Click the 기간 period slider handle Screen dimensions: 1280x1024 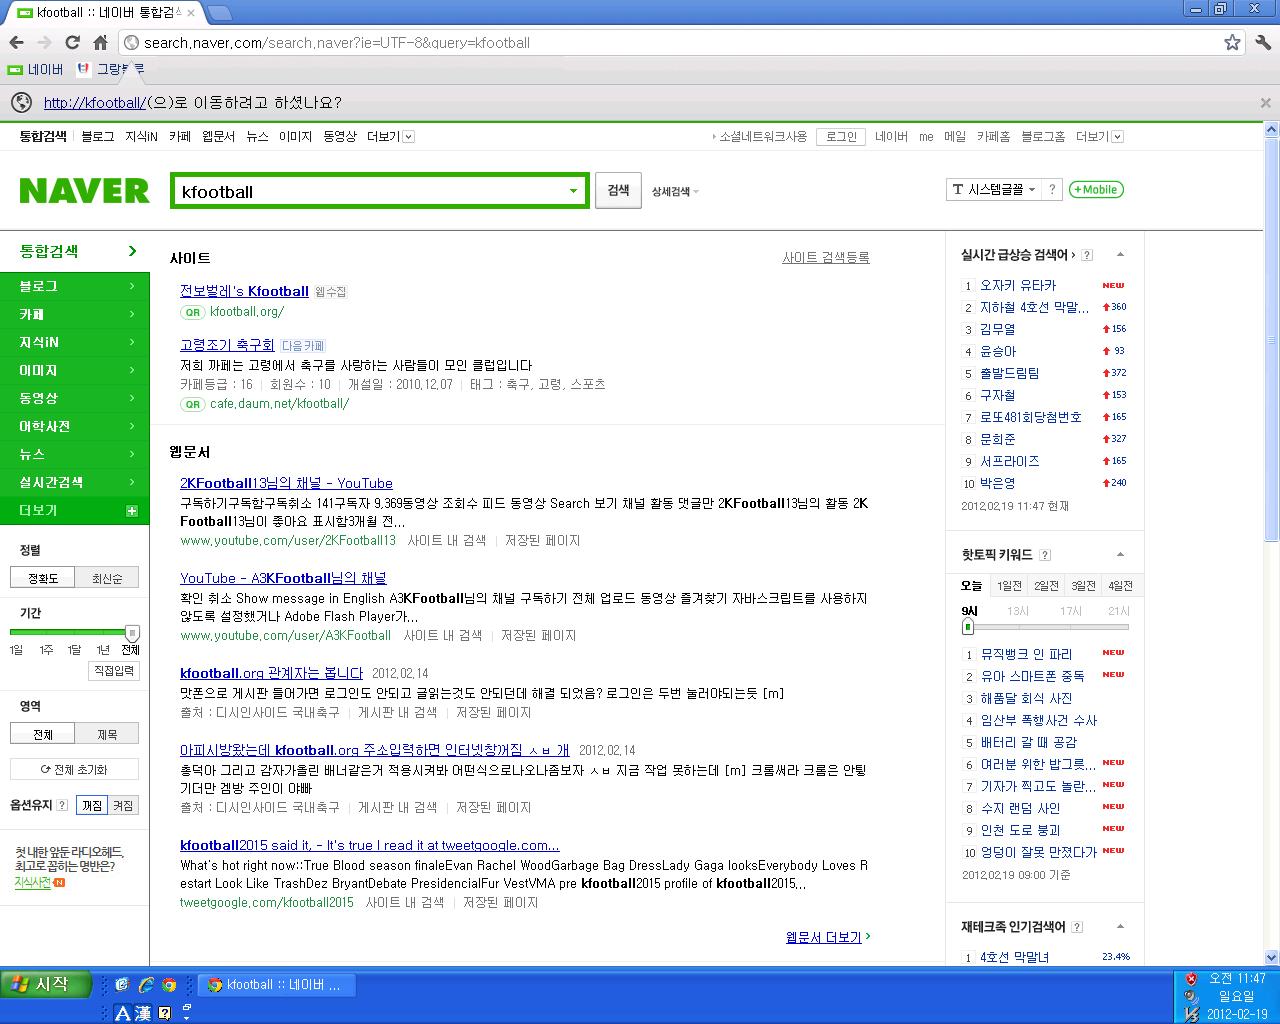point(132,633)
